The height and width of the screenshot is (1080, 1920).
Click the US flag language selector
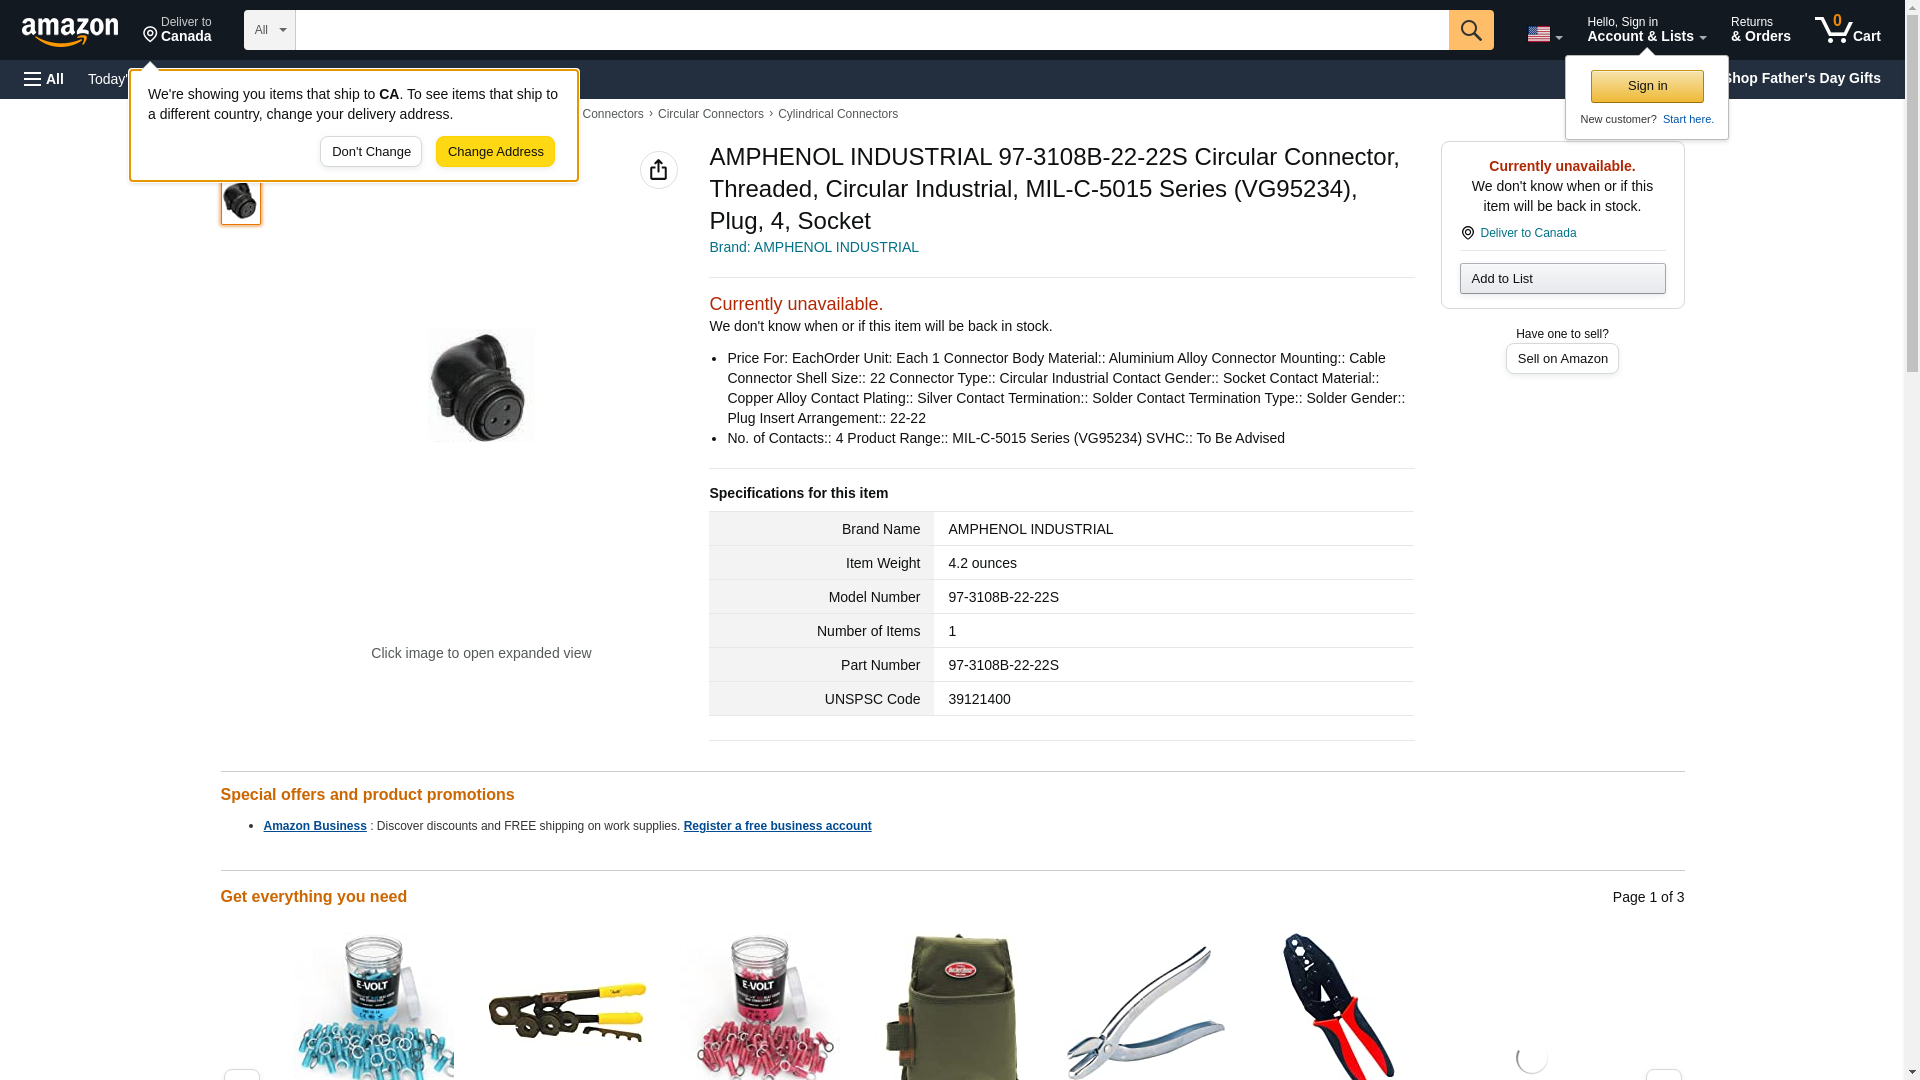pos(1544,34)
